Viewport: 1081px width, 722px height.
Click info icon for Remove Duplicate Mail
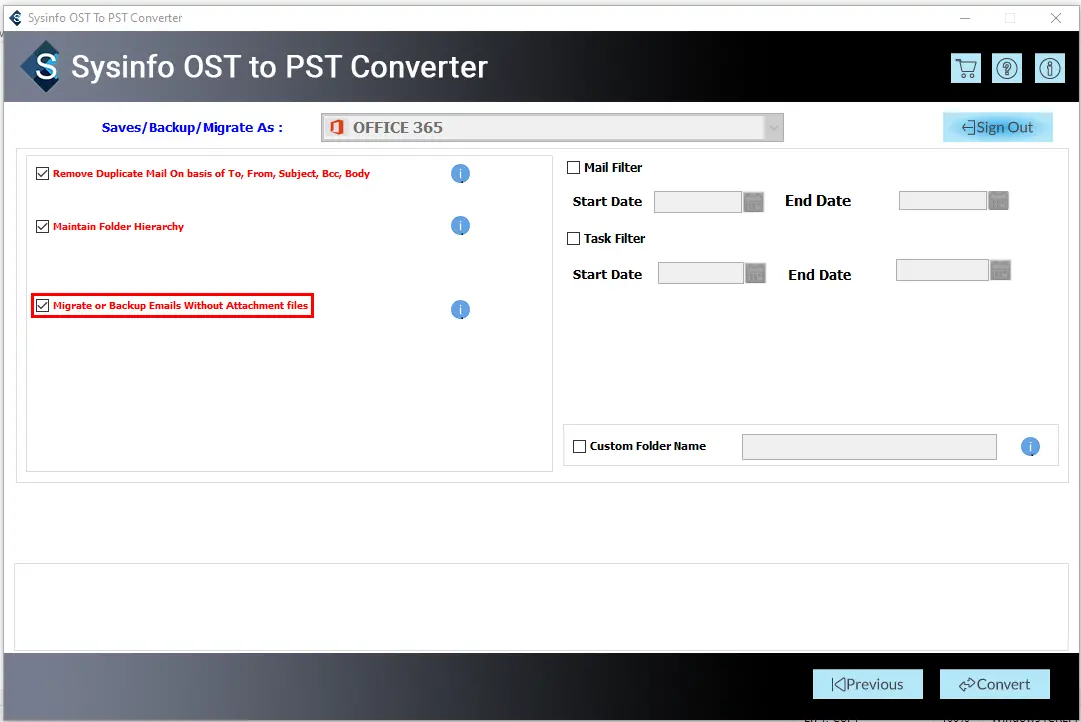point(461,174)
